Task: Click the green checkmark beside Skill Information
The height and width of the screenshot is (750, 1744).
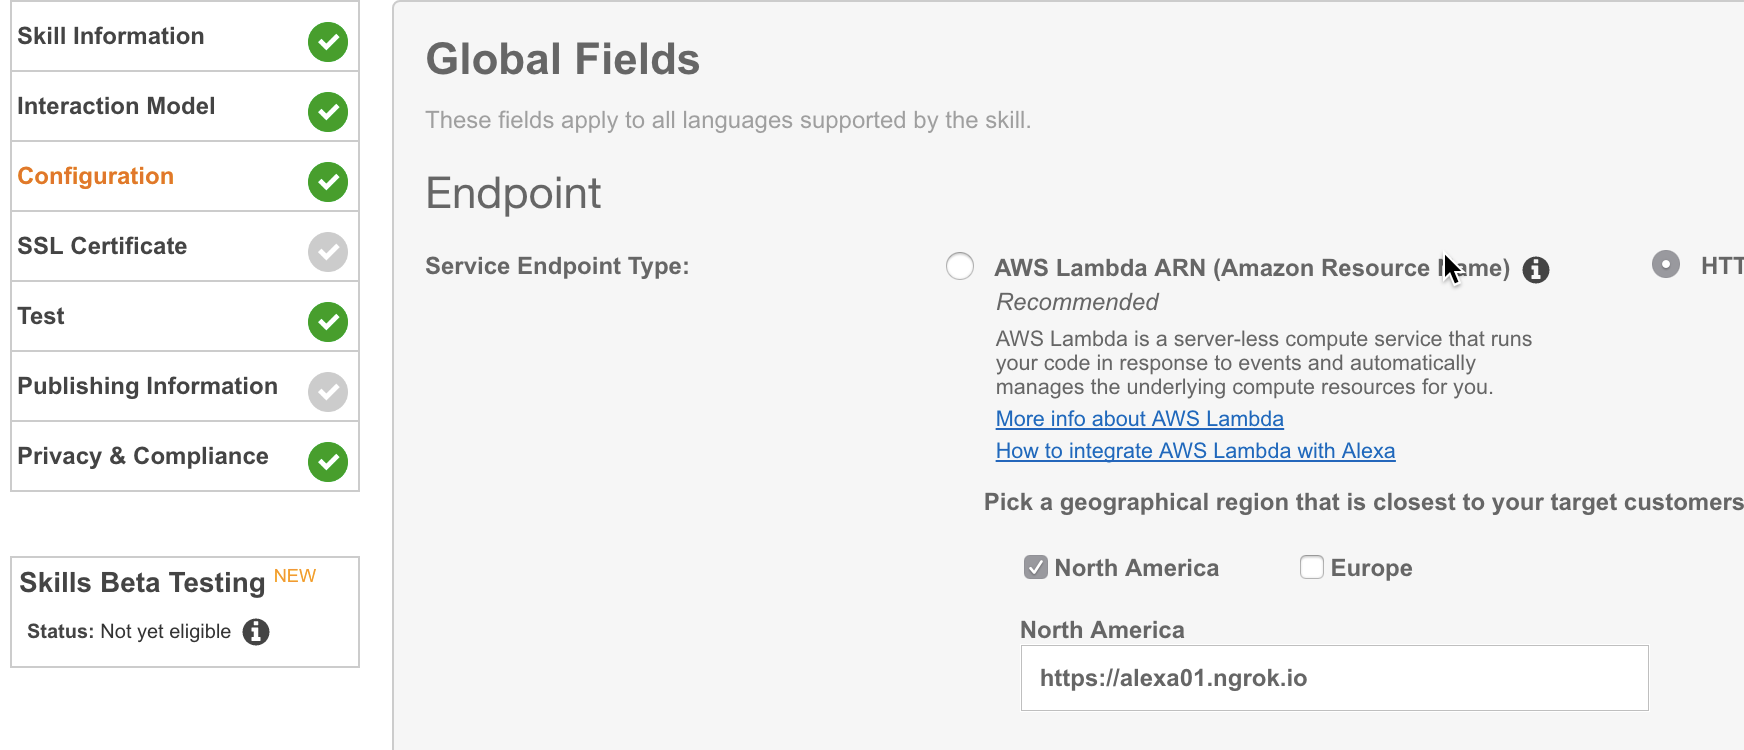Action: 328,42
